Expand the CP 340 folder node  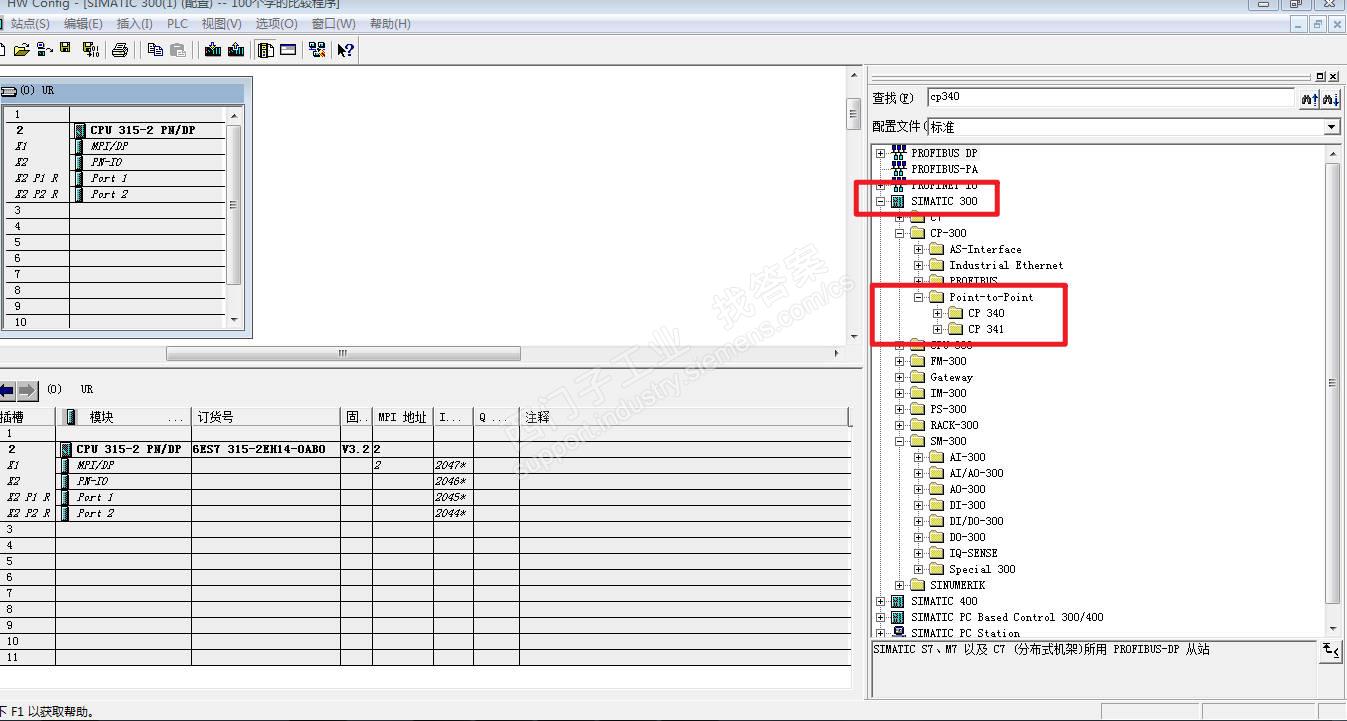click(937, 313)
